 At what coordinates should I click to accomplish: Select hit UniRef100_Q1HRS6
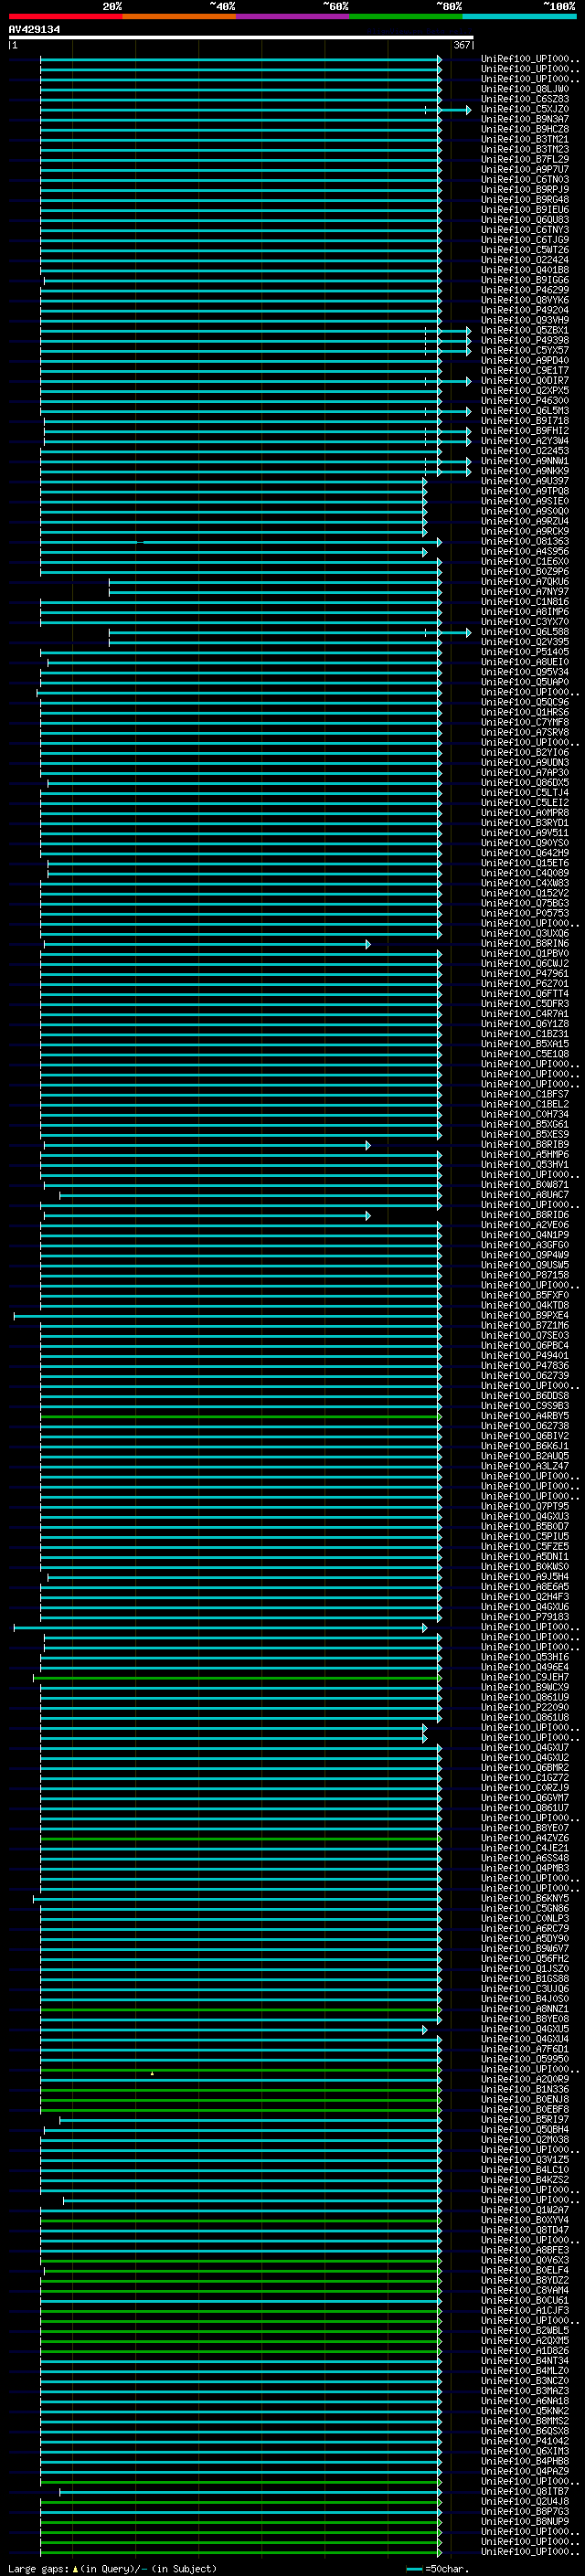525,712
